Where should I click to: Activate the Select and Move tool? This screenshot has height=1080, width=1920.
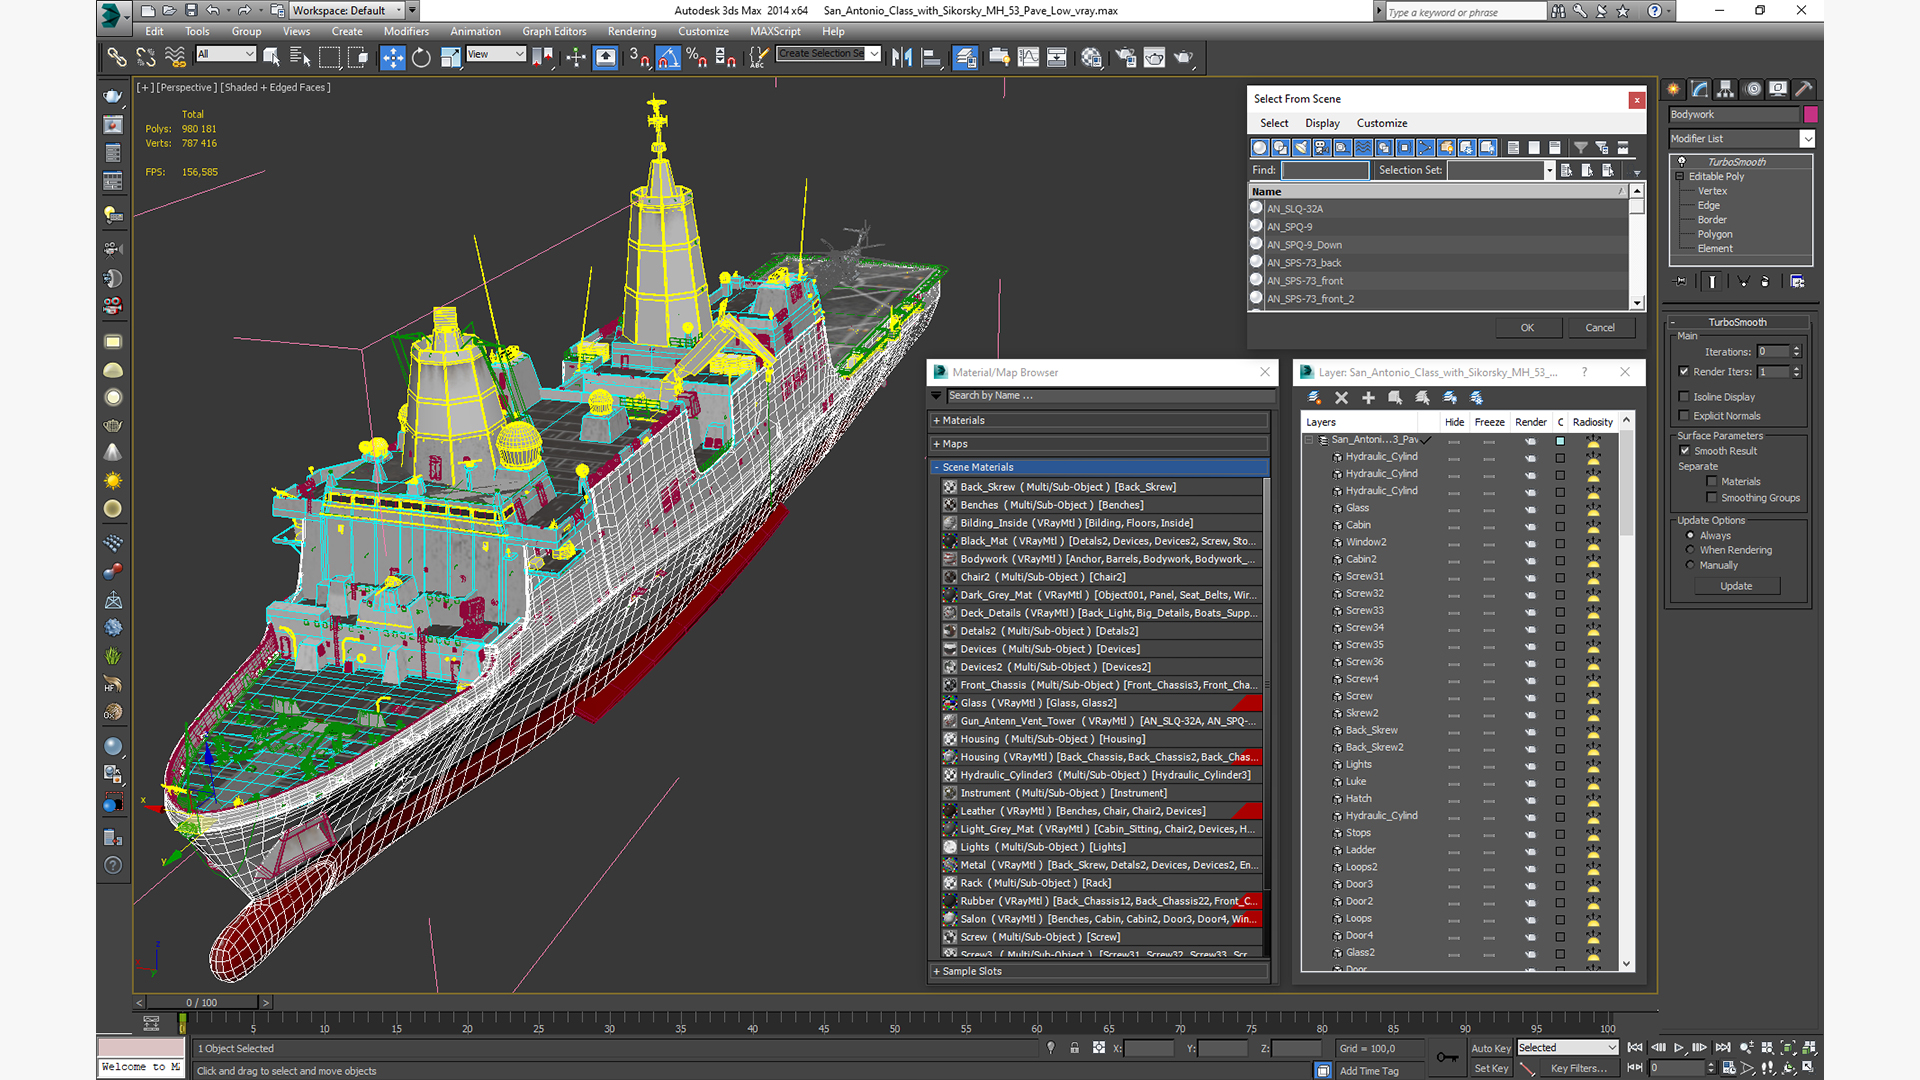pos(393,58)
